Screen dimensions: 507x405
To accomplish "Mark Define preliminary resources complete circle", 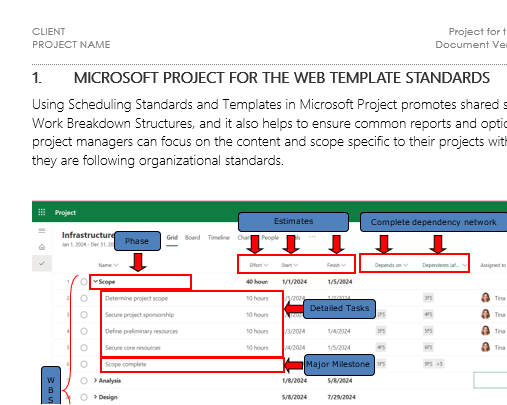I will tap(84, 331).
